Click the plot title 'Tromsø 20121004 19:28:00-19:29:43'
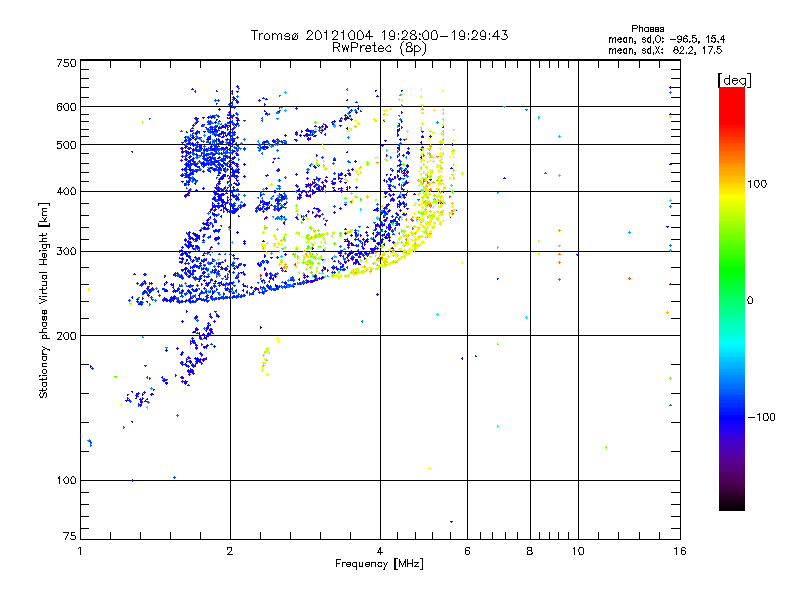This screenshot has height=600, width=800. [379, 35]
